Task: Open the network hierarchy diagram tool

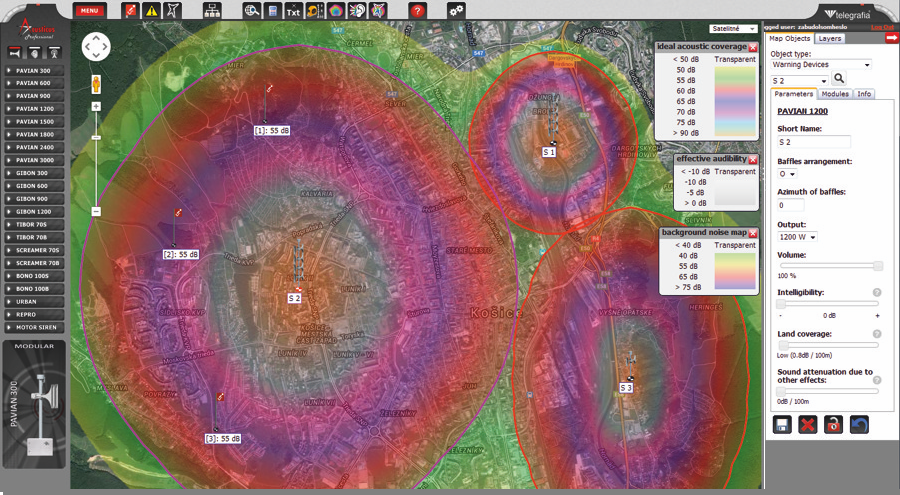Action: [x=211, y=10]
